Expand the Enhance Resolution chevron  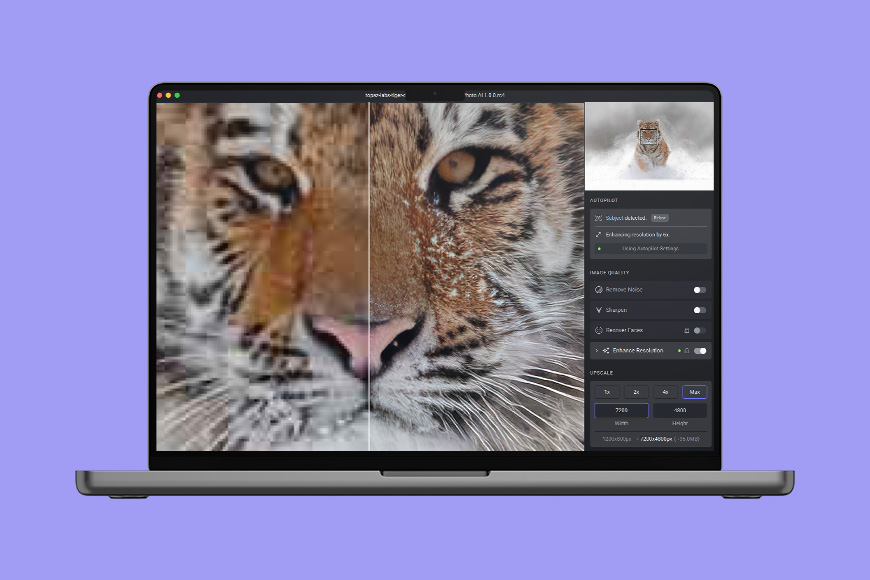[596, 351]
